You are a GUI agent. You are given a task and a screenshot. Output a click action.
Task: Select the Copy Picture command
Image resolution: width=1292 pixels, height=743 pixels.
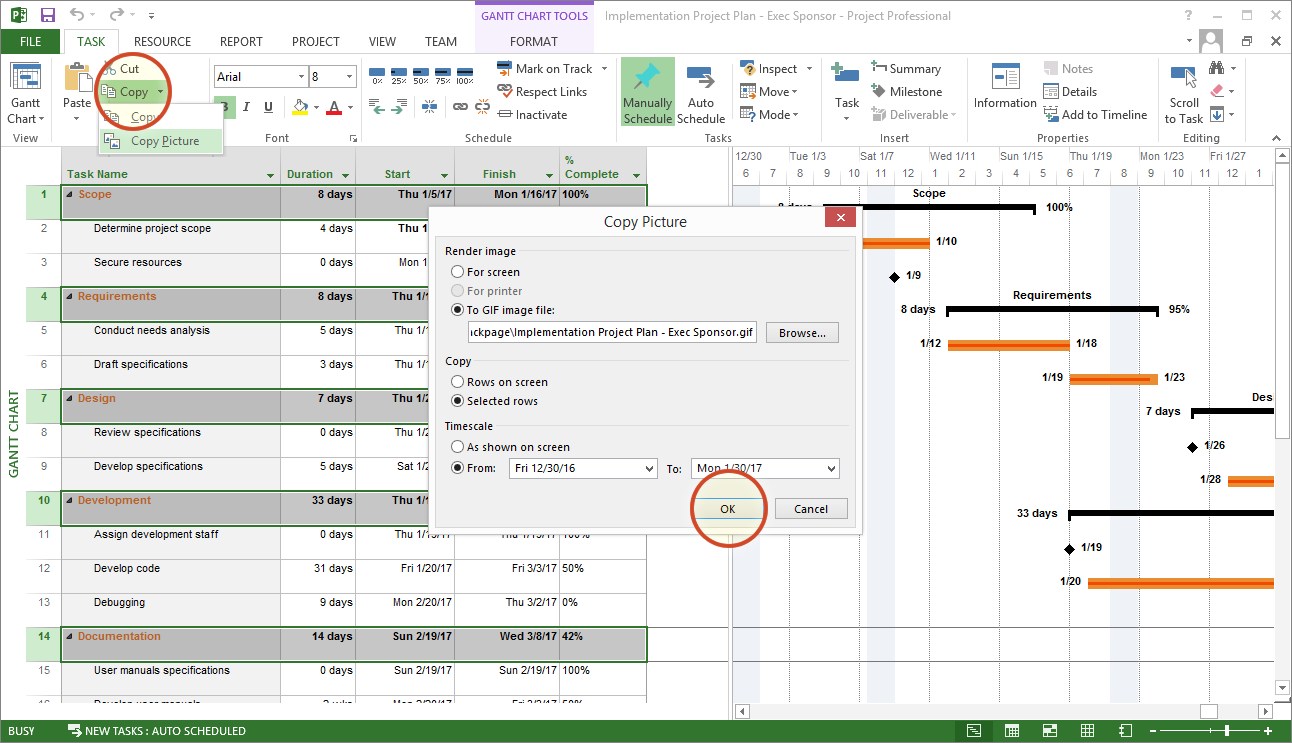160,141
